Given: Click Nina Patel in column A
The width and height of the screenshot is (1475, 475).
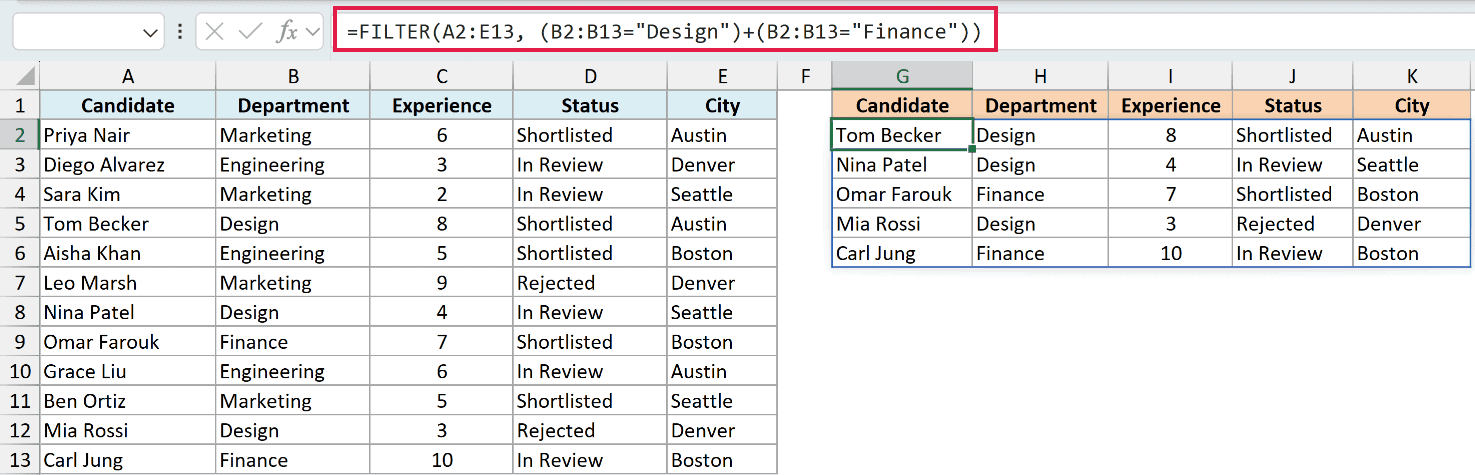Looking at the screenshot, I should 127,312.
